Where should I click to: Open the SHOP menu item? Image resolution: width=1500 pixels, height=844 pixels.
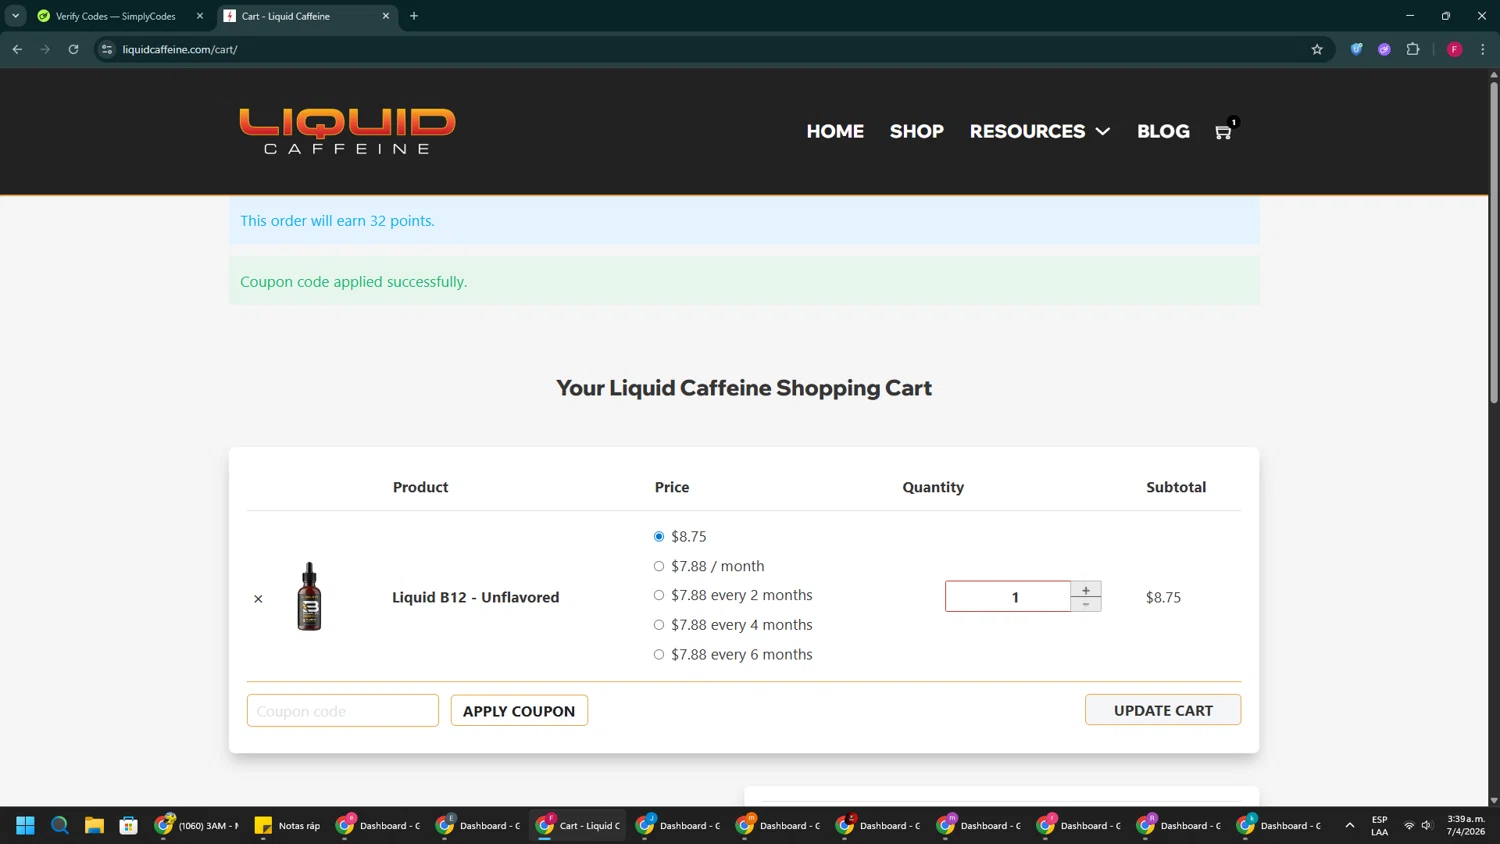point(917,131)
